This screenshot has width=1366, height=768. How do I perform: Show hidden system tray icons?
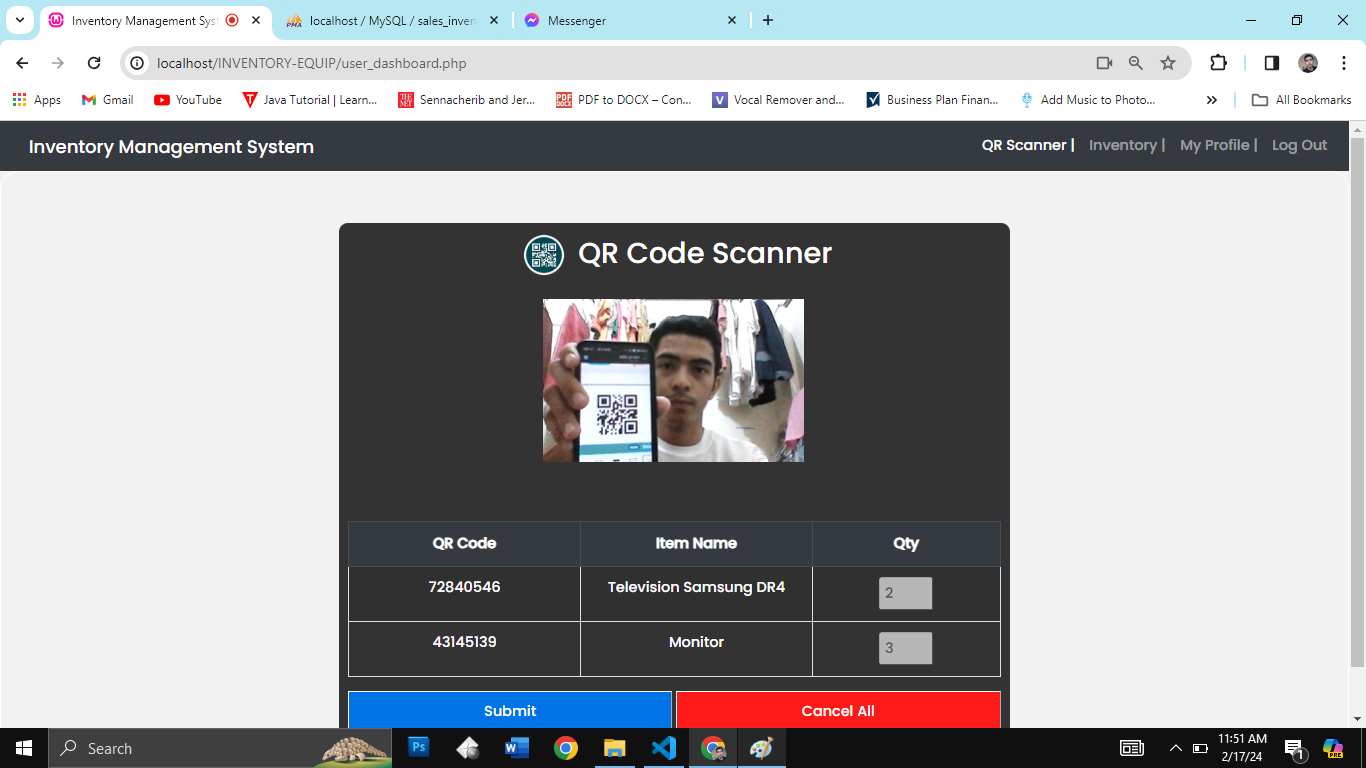click(1176, 747)
